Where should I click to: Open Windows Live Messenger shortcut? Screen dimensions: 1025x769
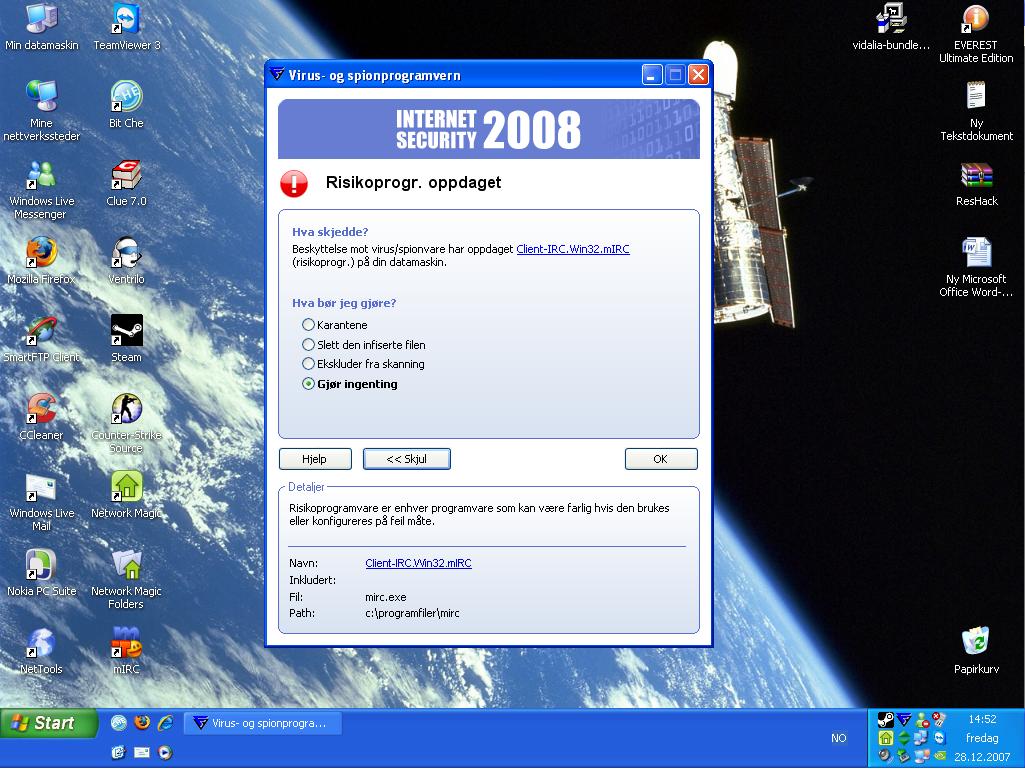41,190
